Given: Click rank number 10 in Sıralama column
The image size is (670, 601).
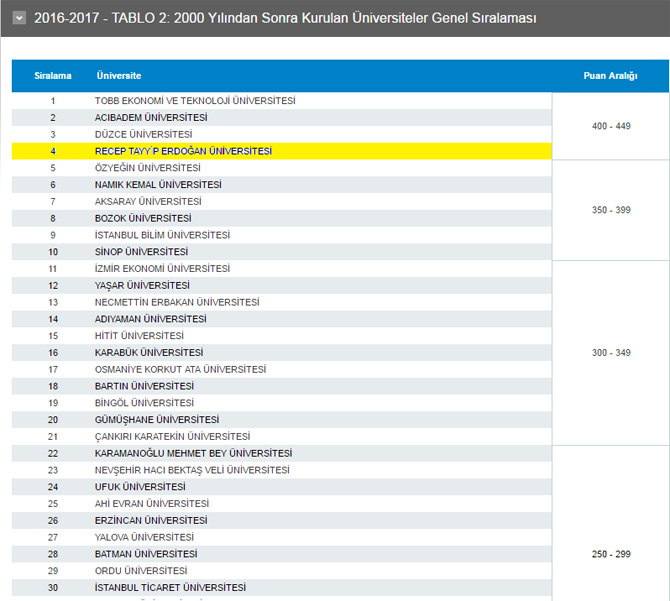Looking at the screenshot, I should click(x=53, y=252).
